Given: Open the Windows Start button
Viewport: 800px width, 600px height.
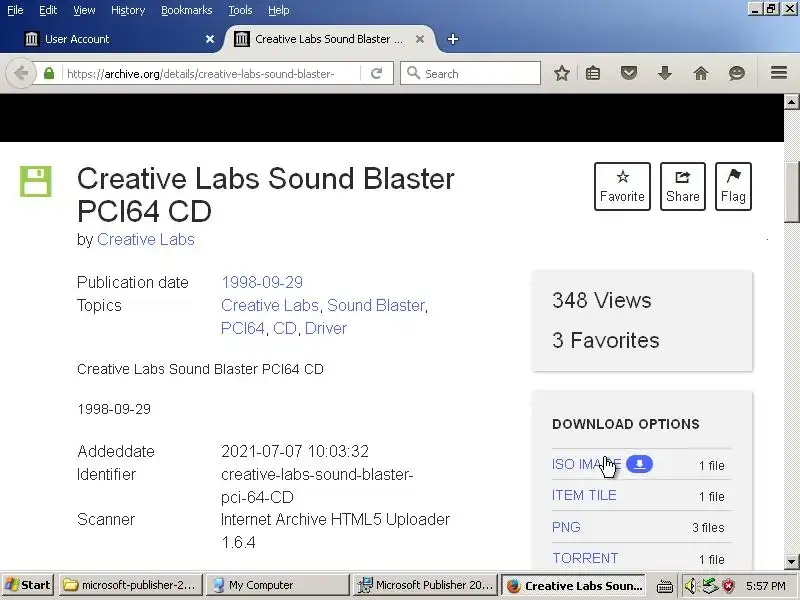Looking at the screenshot, I should pyautogui.click(x=28, y=585).
